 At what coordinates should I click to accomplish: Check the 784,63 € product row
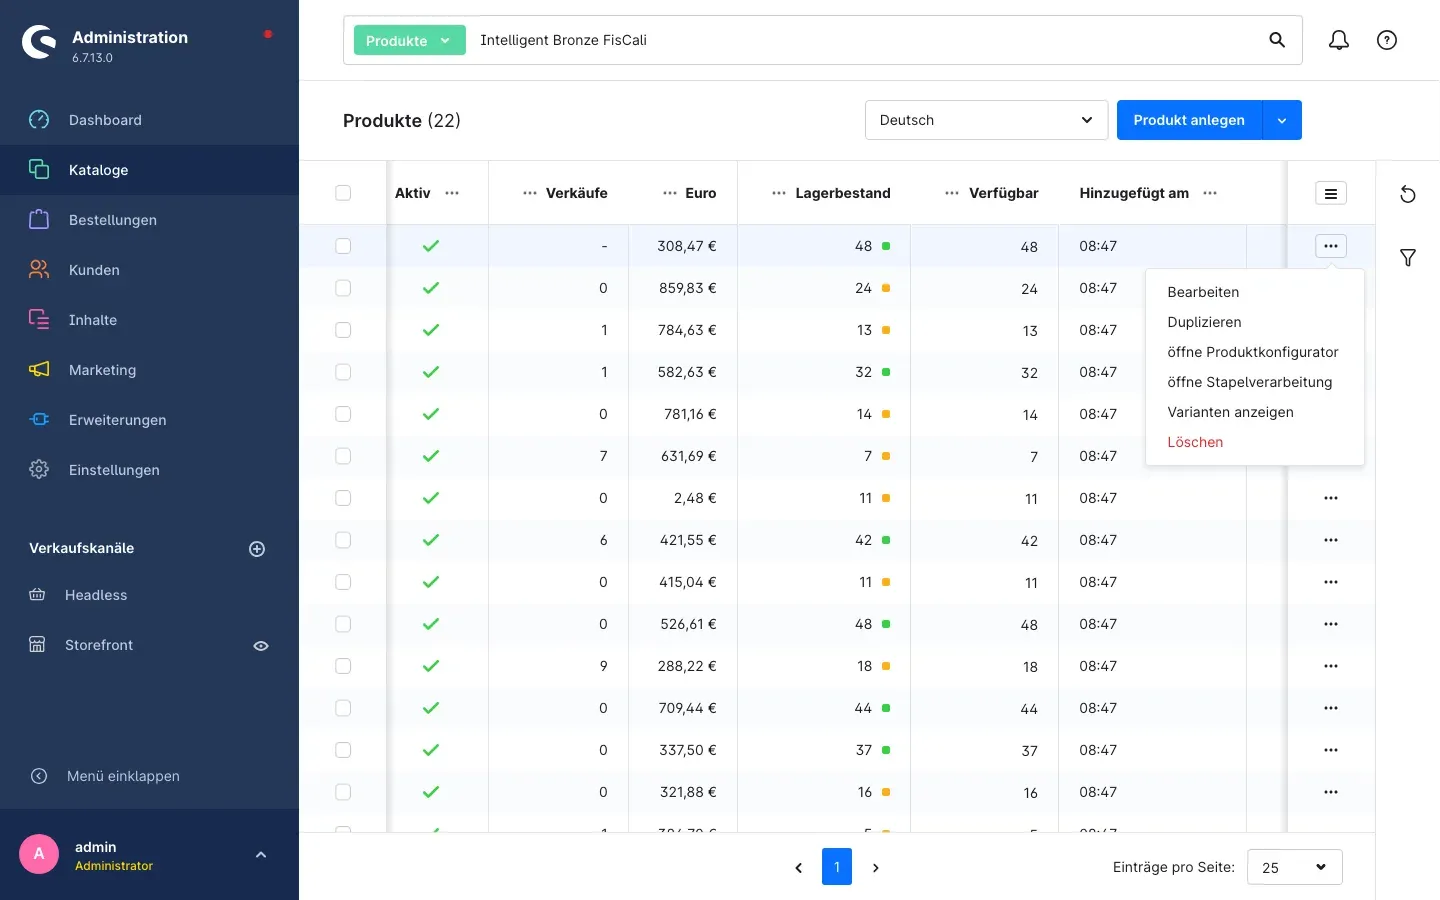click(x=343, y=330)
